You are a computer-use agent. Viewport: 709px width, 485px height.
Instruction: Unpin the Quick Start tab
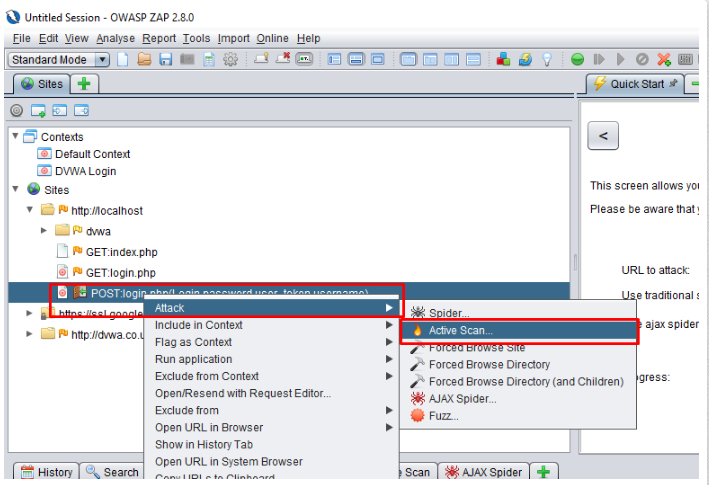click(x=673, y=83)
